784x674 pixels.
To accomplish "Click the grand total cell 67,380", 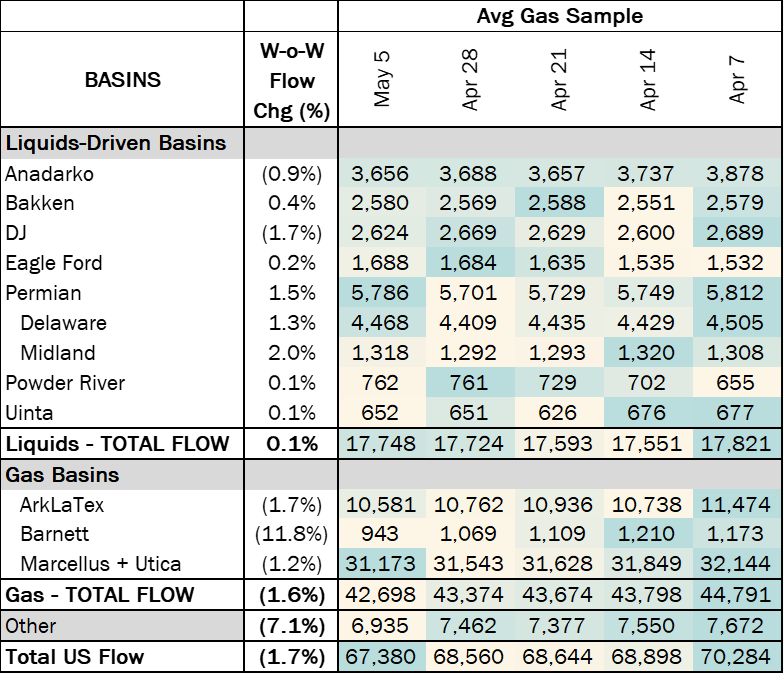I will (x=381, y=657).
